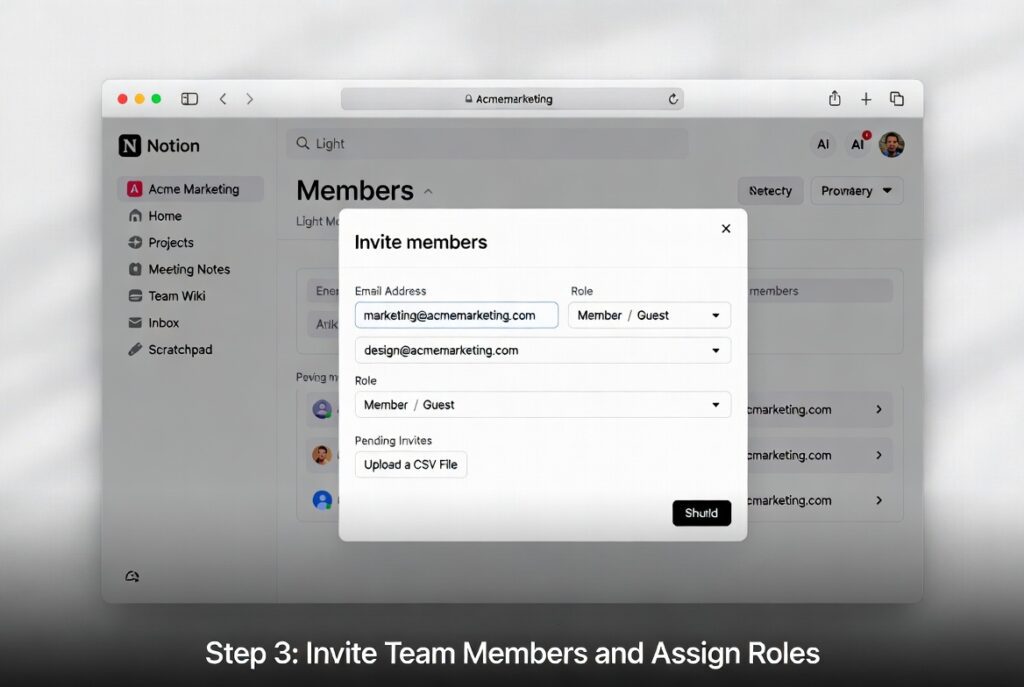Screen dimensions: 1024x687
Task: Close the Invite members dialog
Action: 726,228
